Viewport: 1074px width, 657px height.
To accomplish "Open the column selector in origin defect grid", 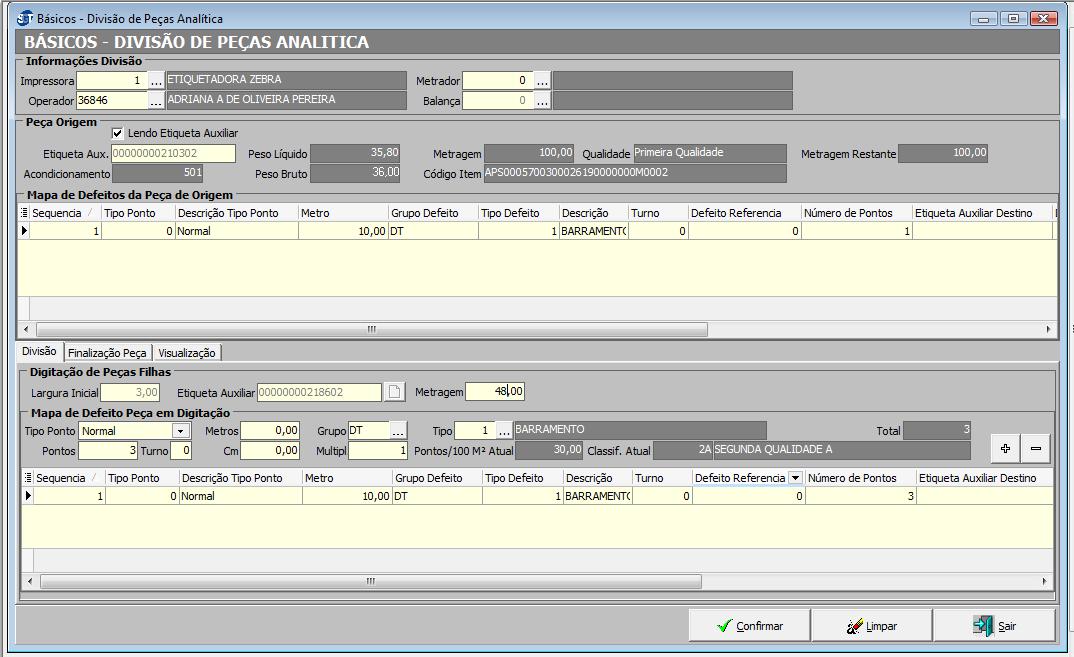I will [24, 213].
